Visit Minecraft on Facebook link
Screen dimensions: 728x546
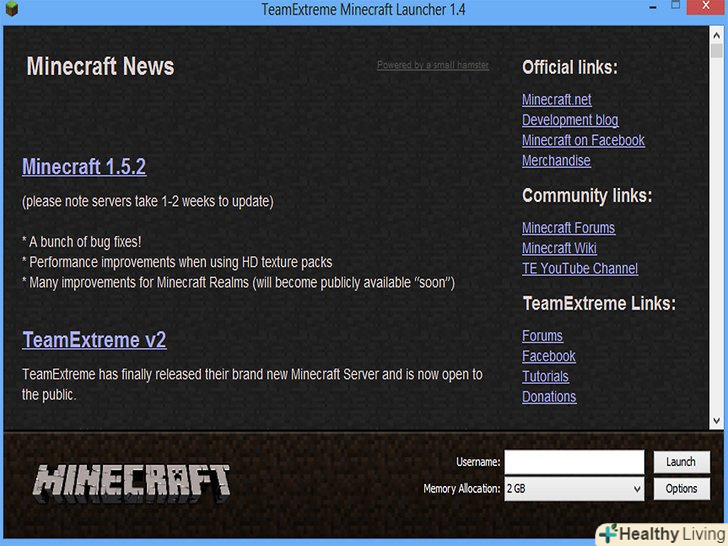click(583, 140)
